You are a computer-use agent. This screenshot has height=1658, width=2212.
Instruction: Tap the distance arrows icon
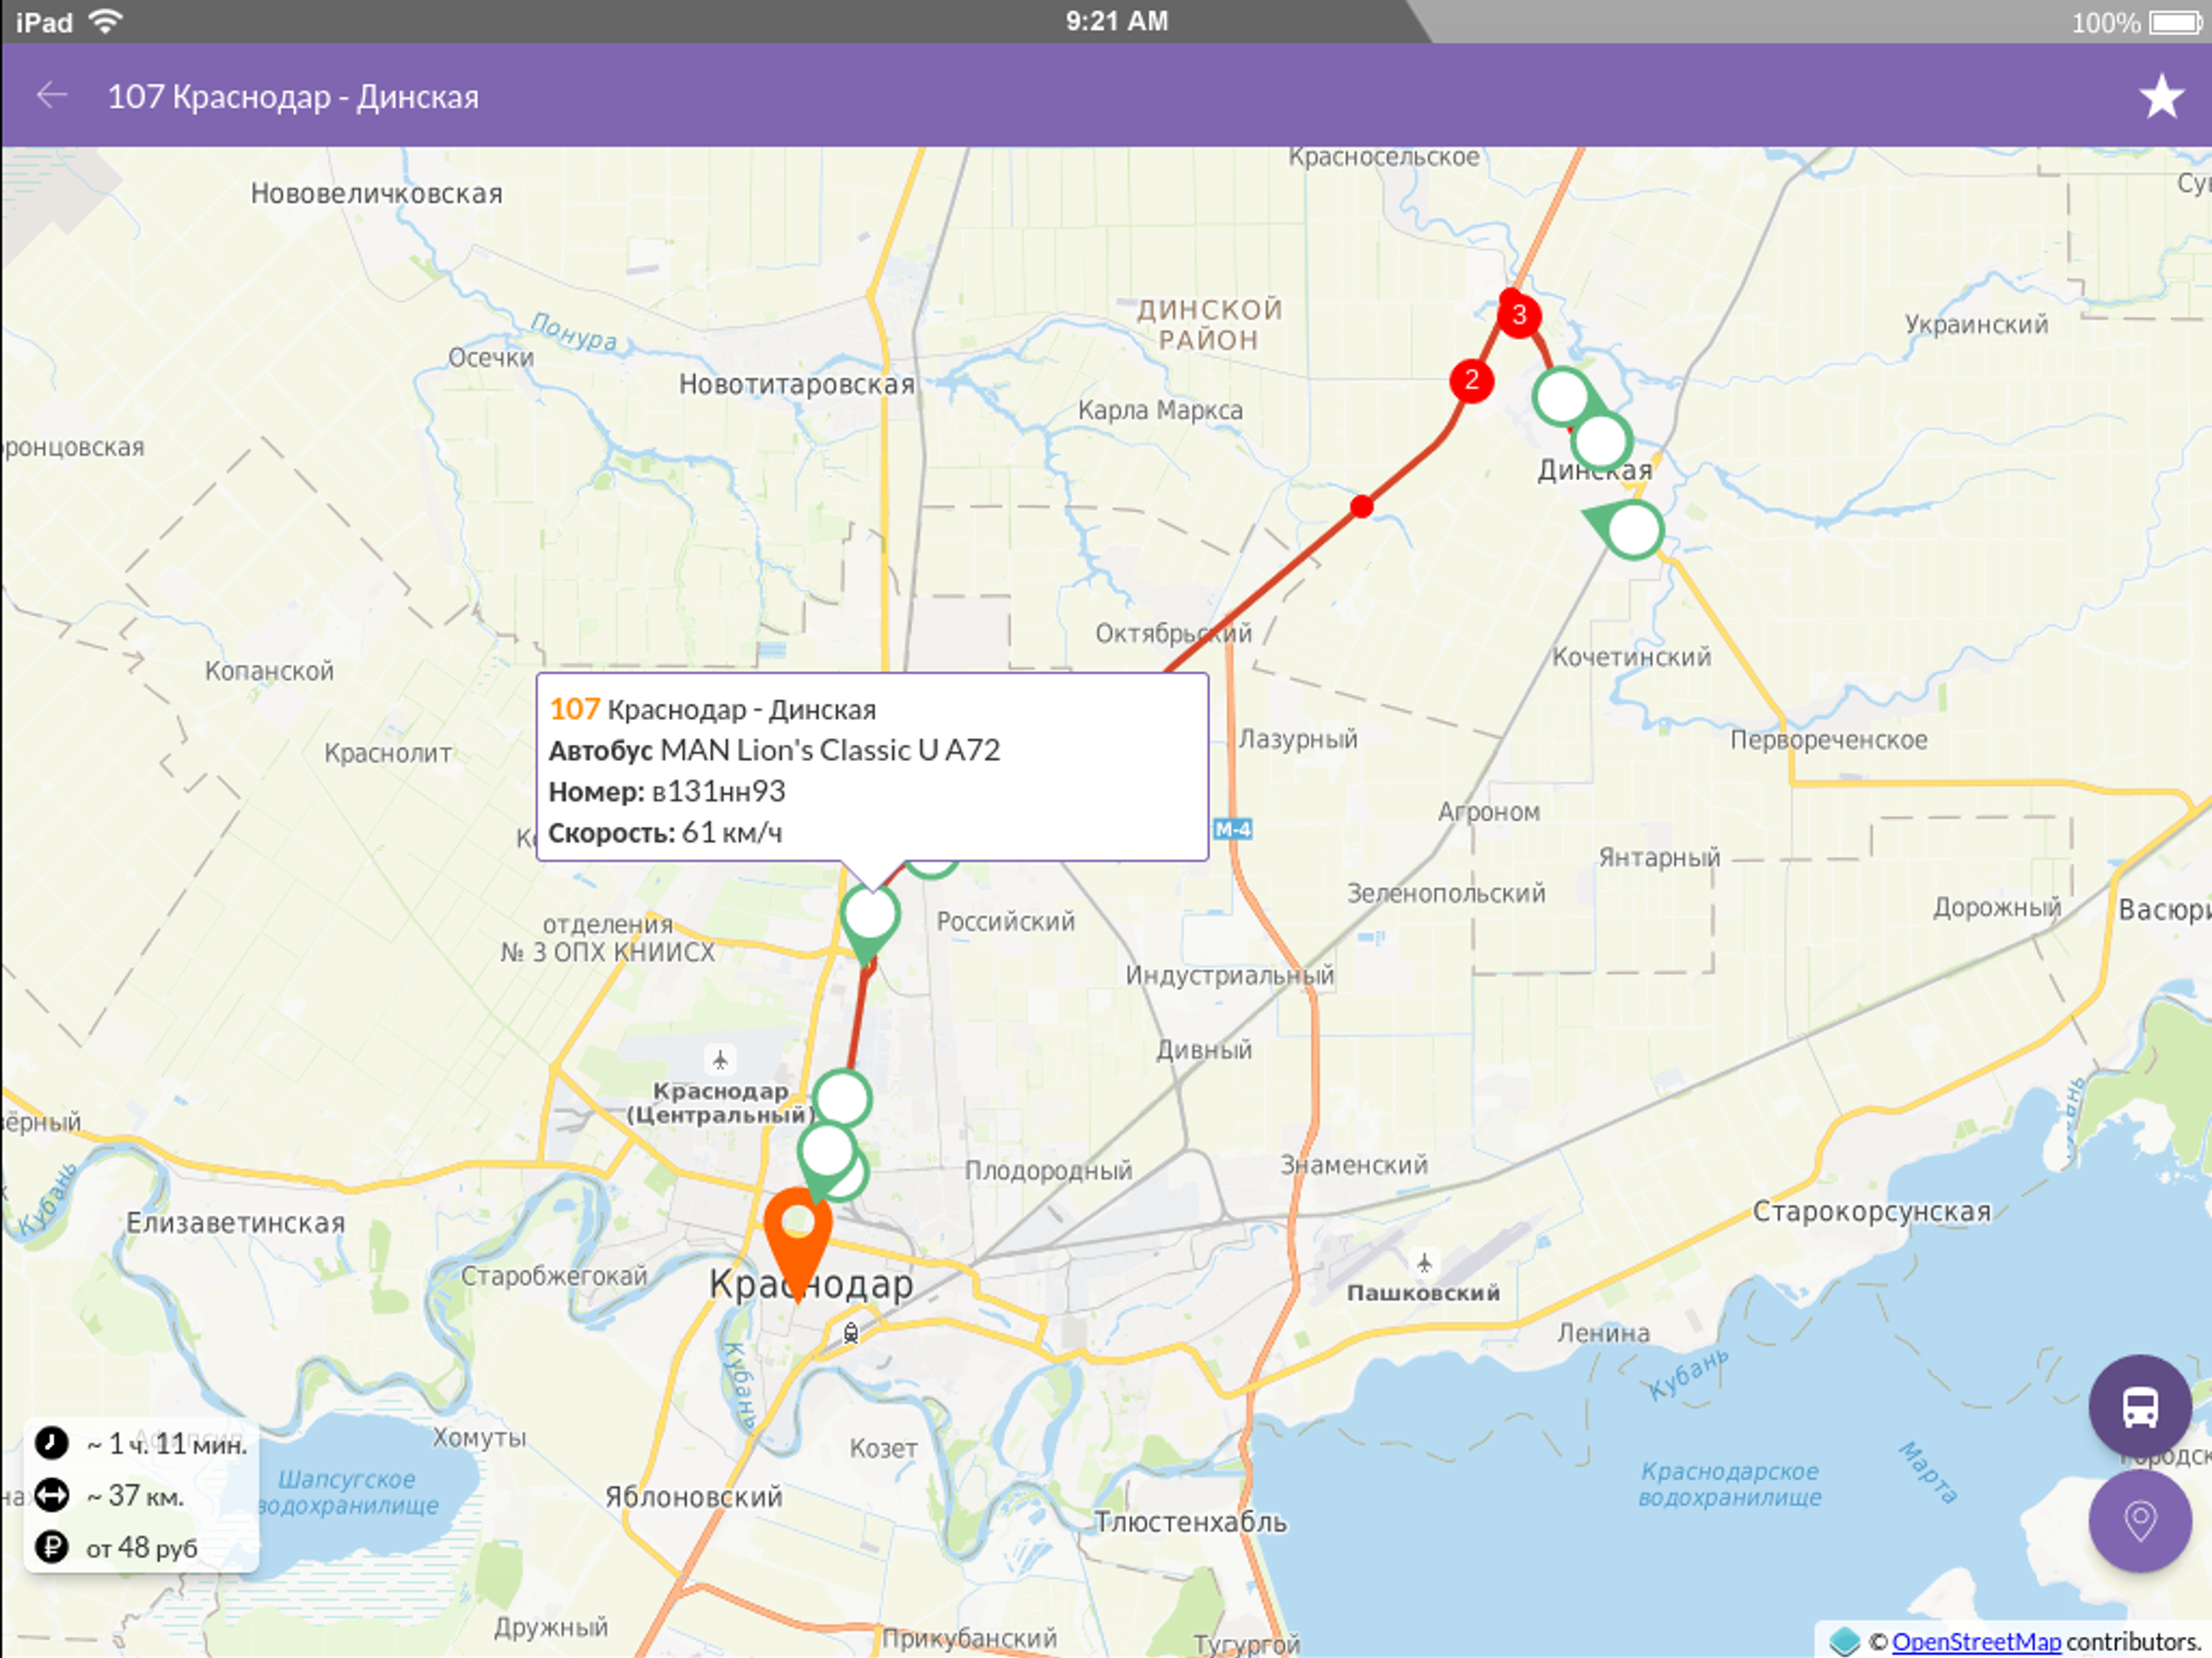(x=51, y=1495)
